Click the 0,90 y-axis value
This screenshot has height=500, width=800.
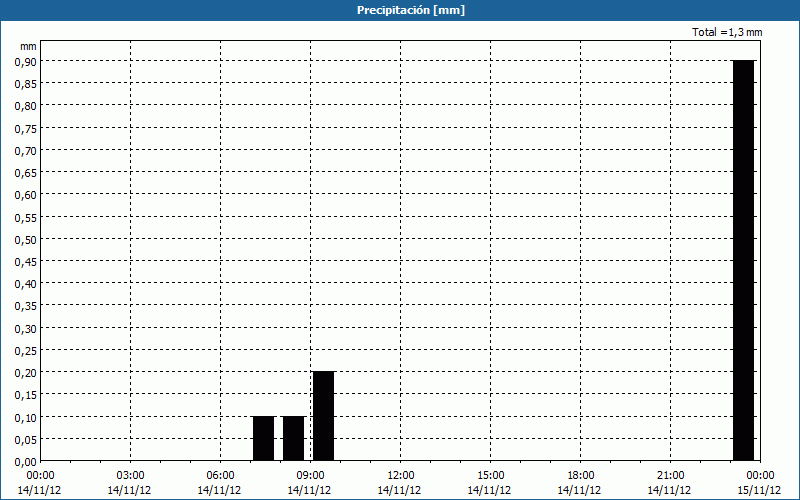[x=26, y=61]
